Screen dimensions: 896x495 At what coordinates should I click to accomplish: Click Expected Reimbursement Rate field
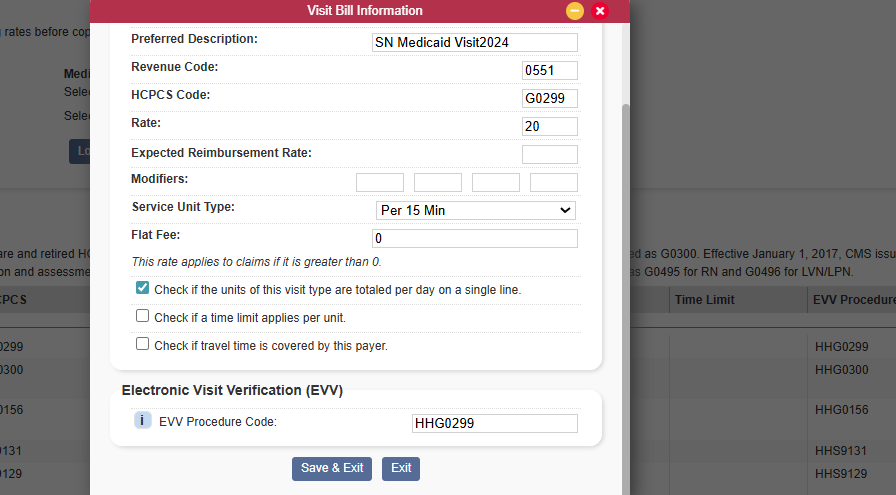point(550,154)
